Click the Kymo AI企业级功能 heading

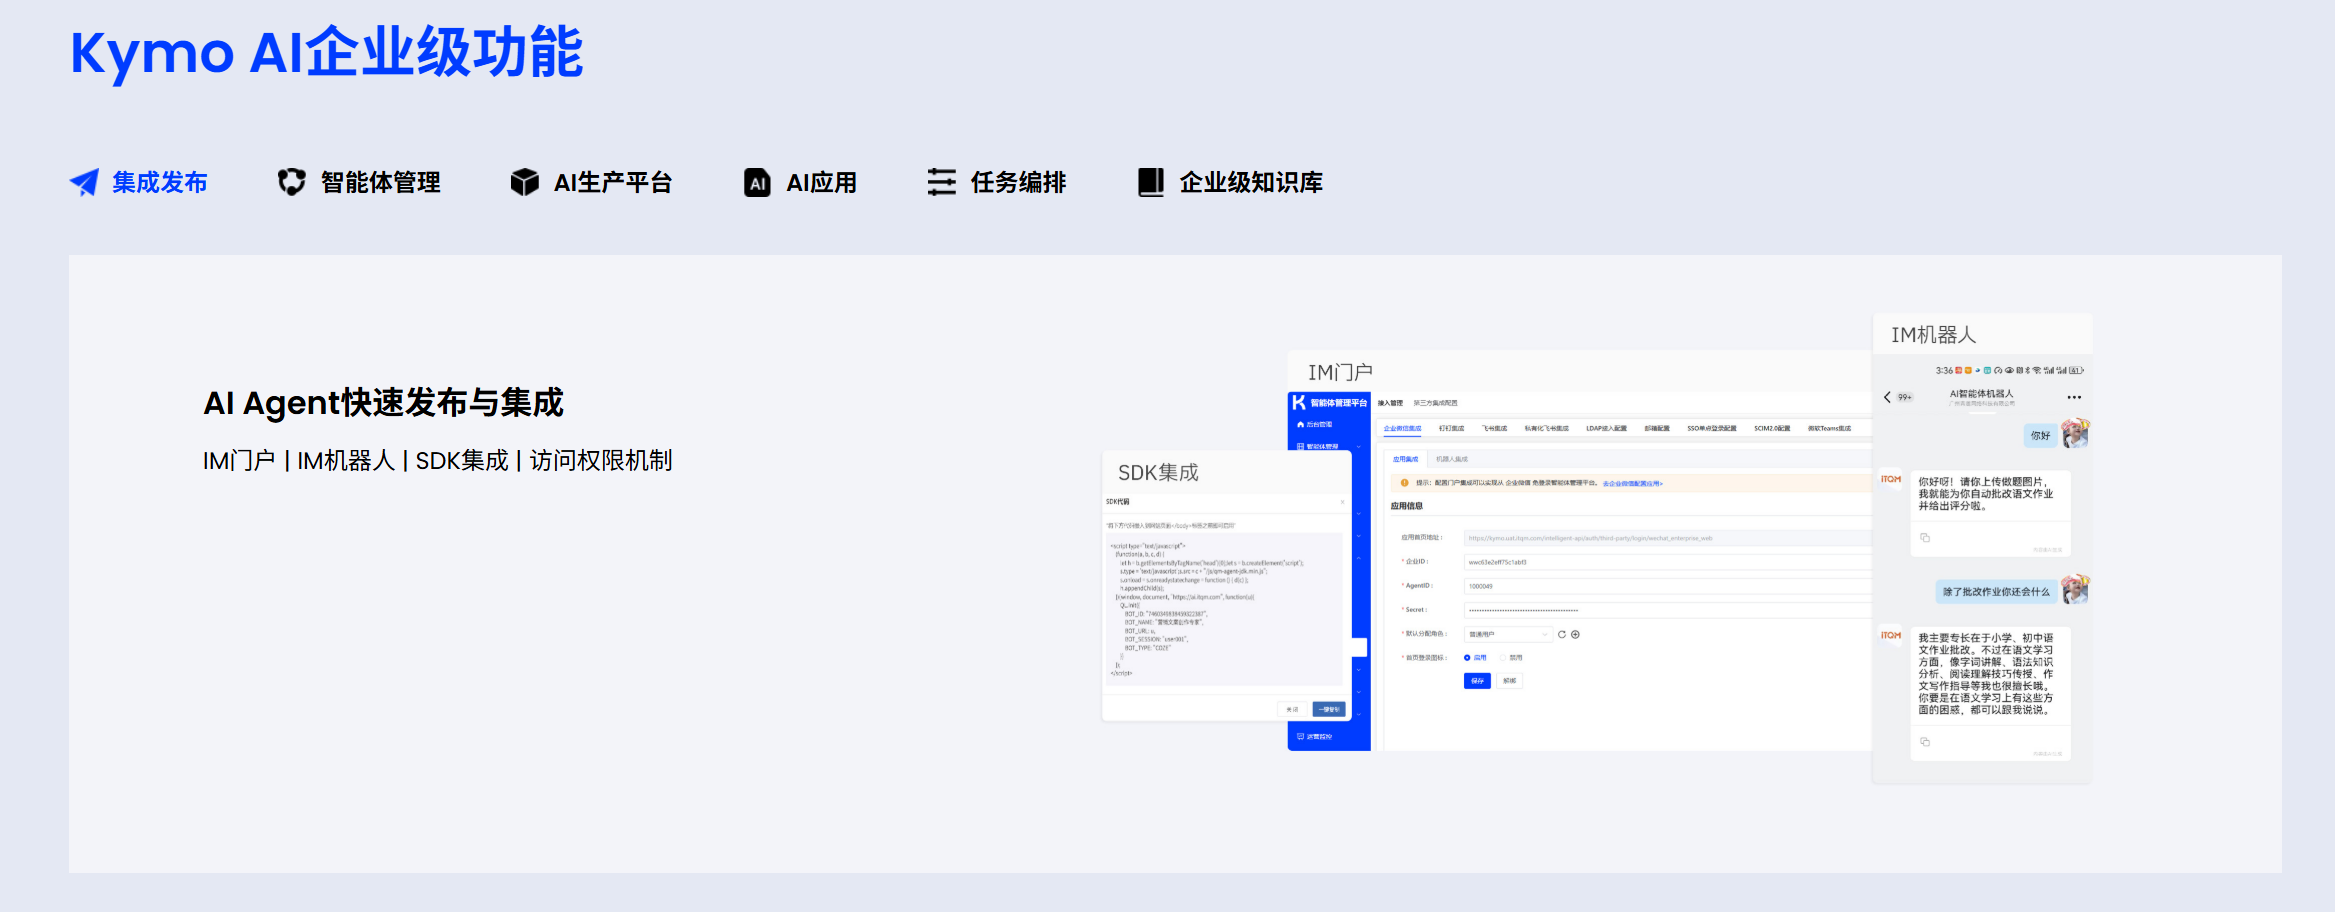[x=326, y=52]
